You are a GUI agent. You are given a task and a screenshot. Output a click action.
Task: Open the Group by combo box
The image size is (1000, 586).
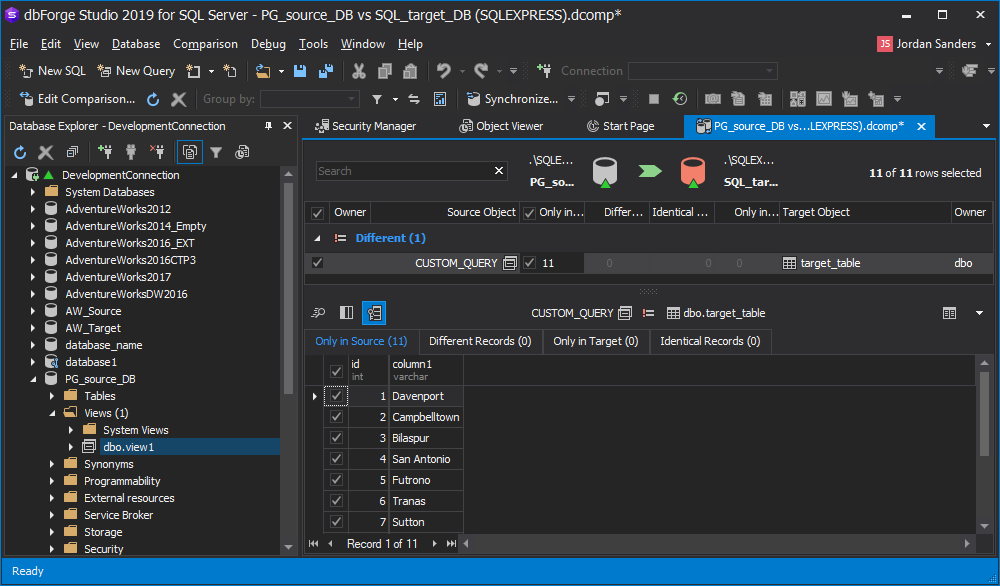[310, 99]
